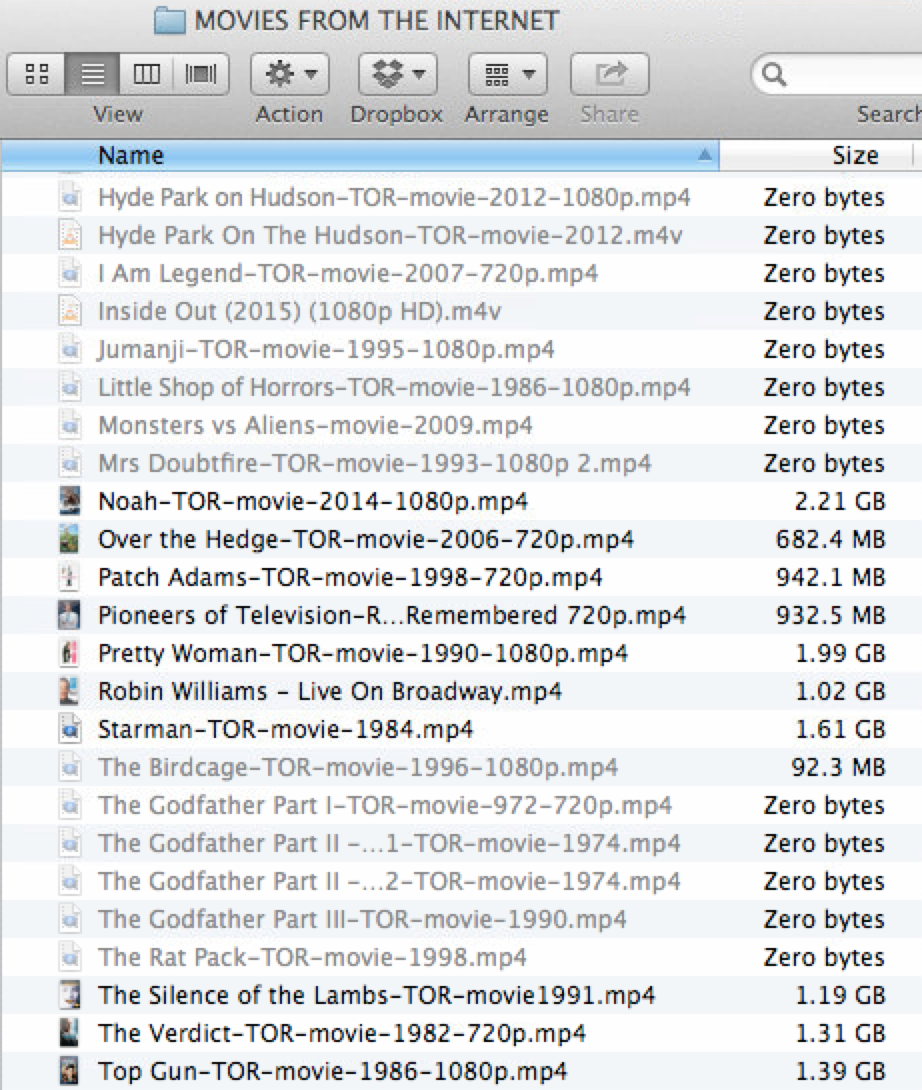Click the 682.4 MB size value
Screen dimensions: 922x1090
pos(830,539)
